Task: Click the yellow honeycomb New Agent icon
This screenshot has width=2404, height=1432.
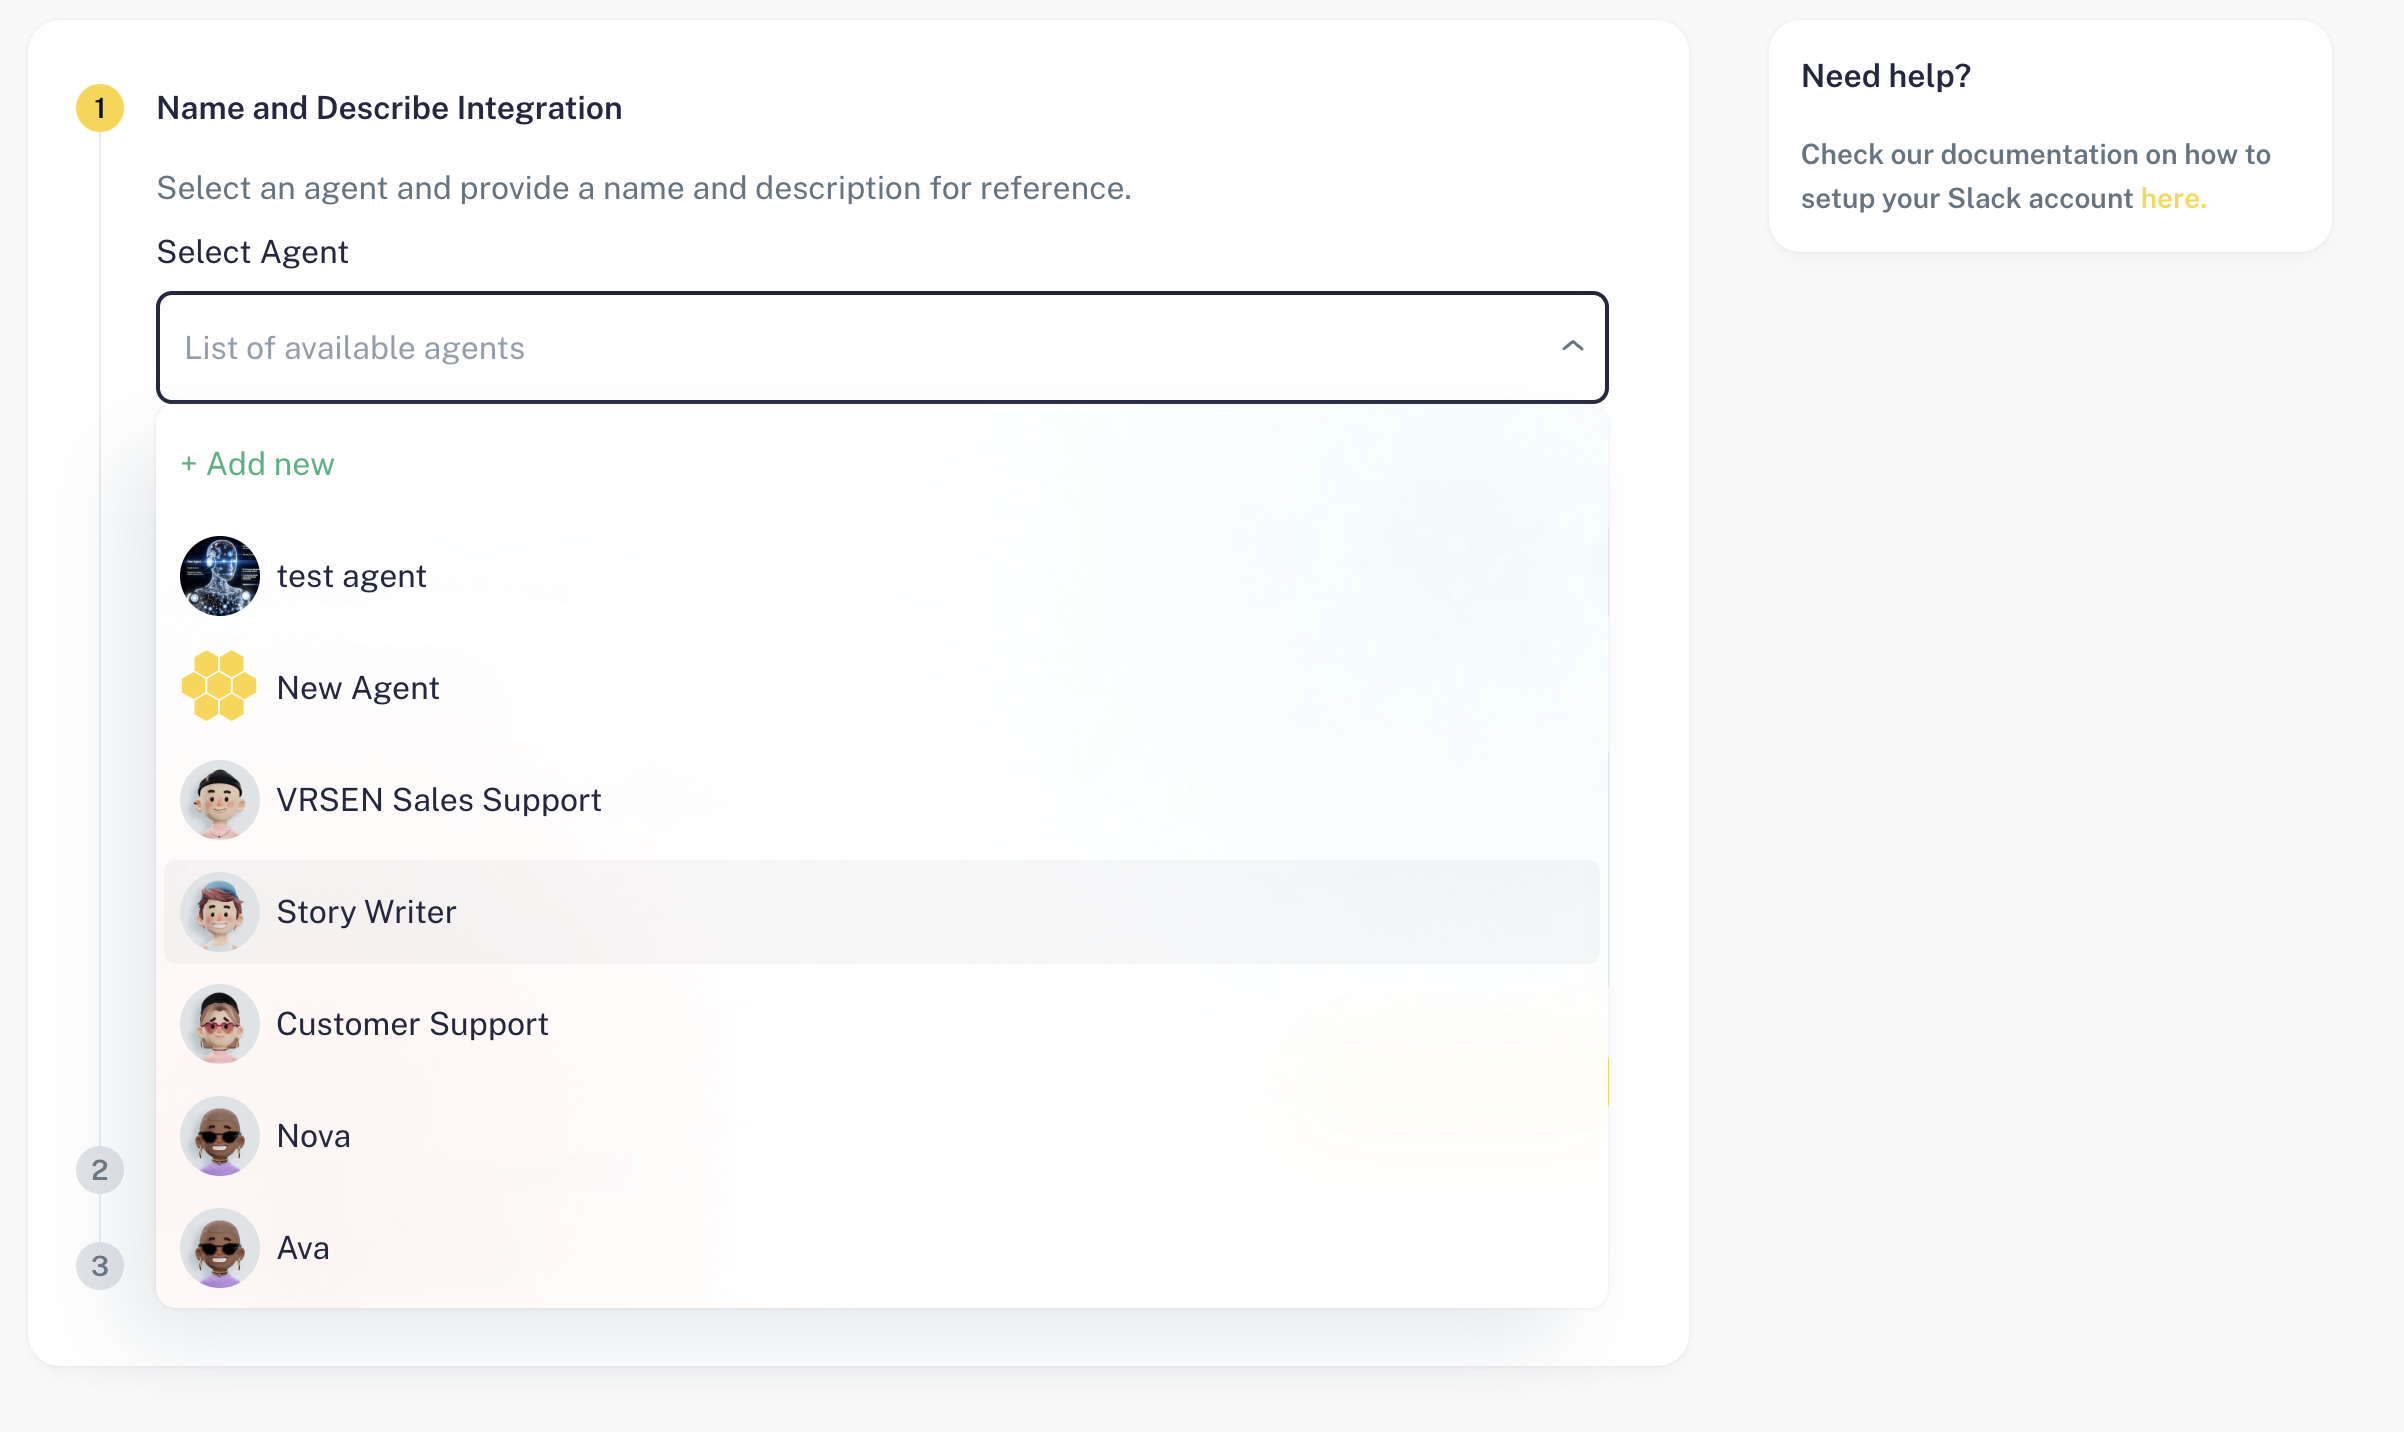Action: click(219, 686)
